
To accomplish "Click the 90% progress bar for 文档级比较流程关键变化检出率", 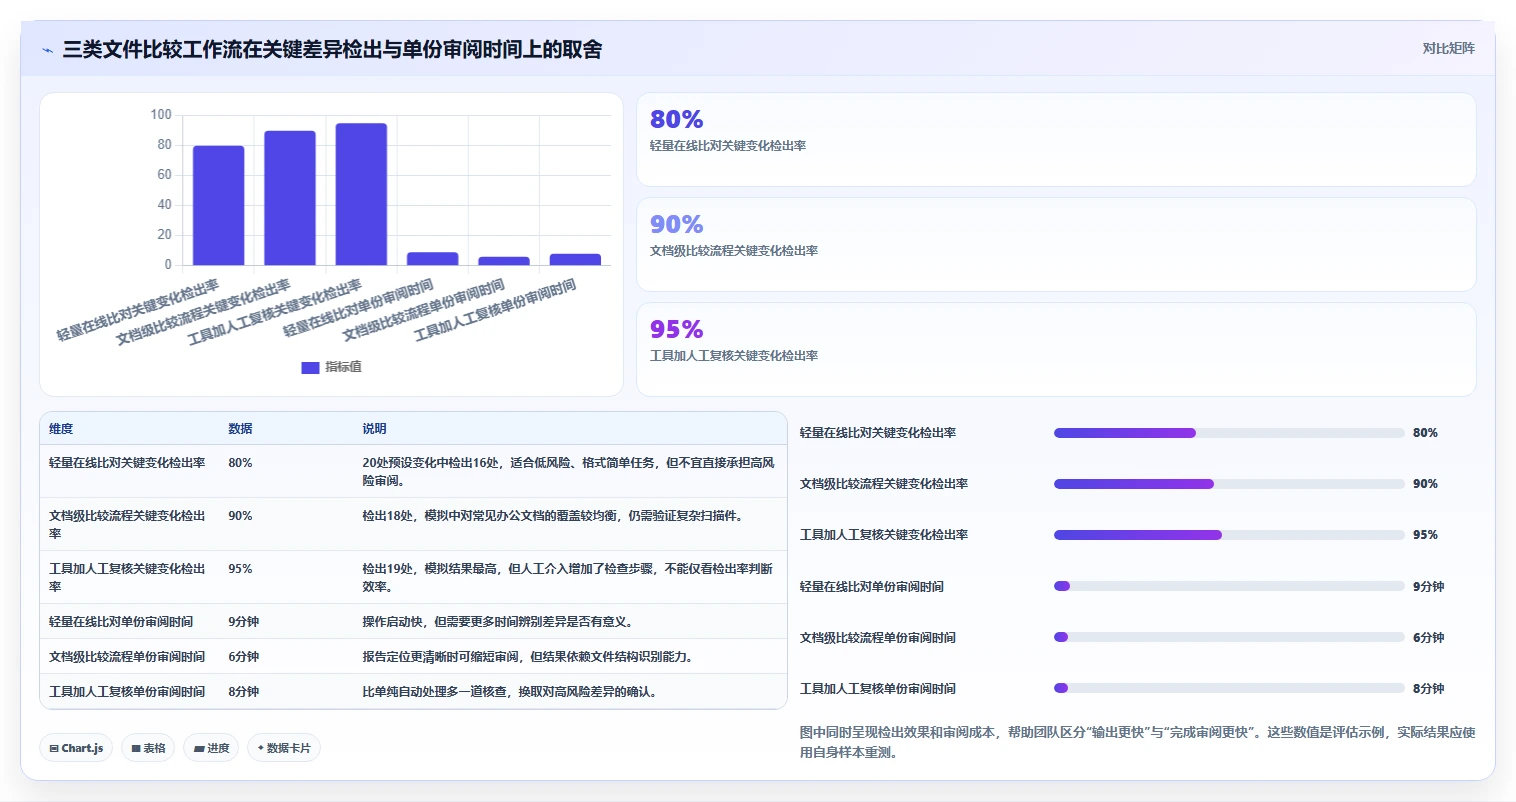I will [1229, 484].
